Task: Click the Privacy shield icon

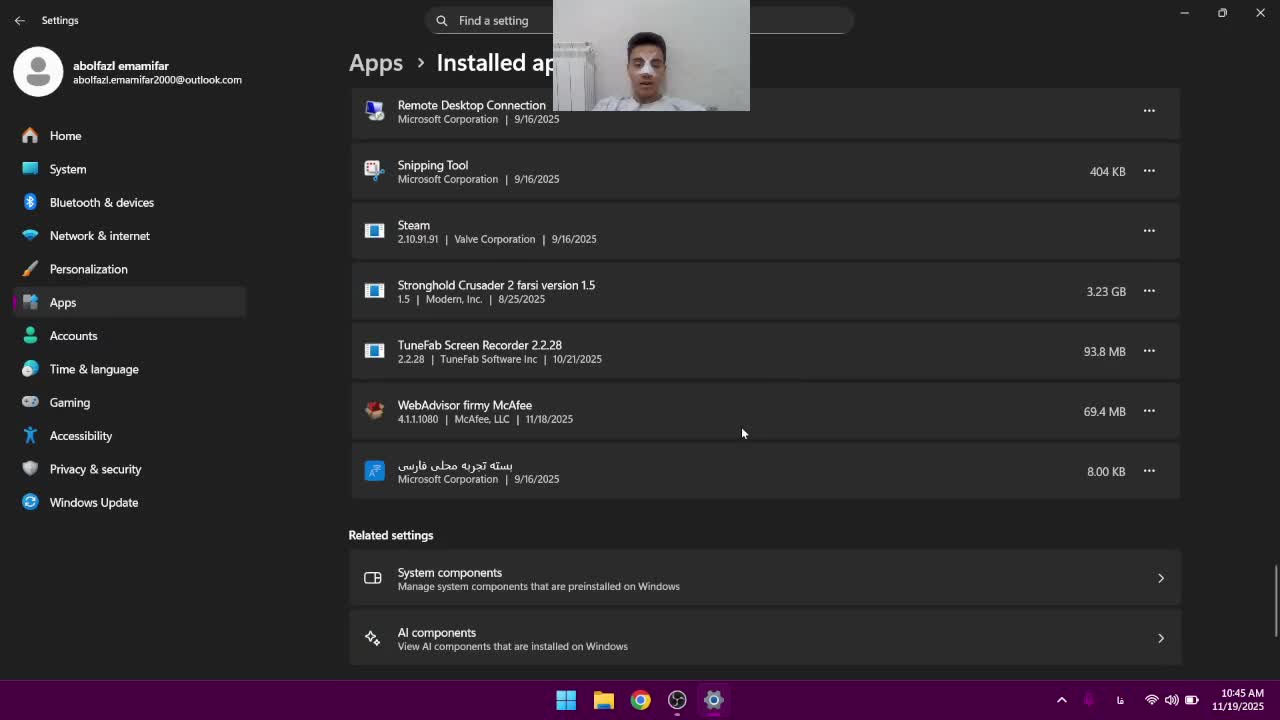Action: [30, 469]
